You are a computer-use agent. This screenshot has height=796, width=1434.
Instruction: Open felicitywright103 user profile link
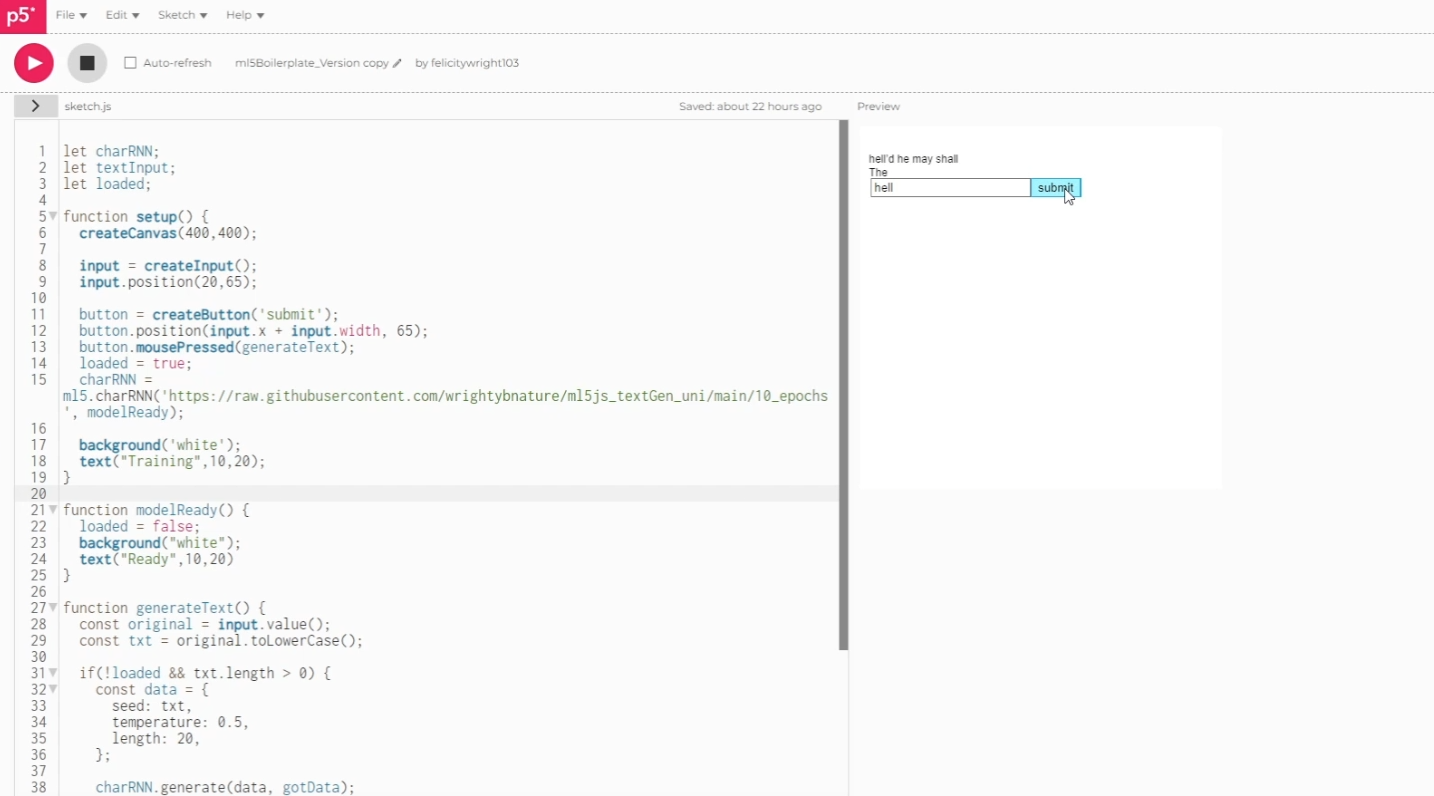point(475,63)
